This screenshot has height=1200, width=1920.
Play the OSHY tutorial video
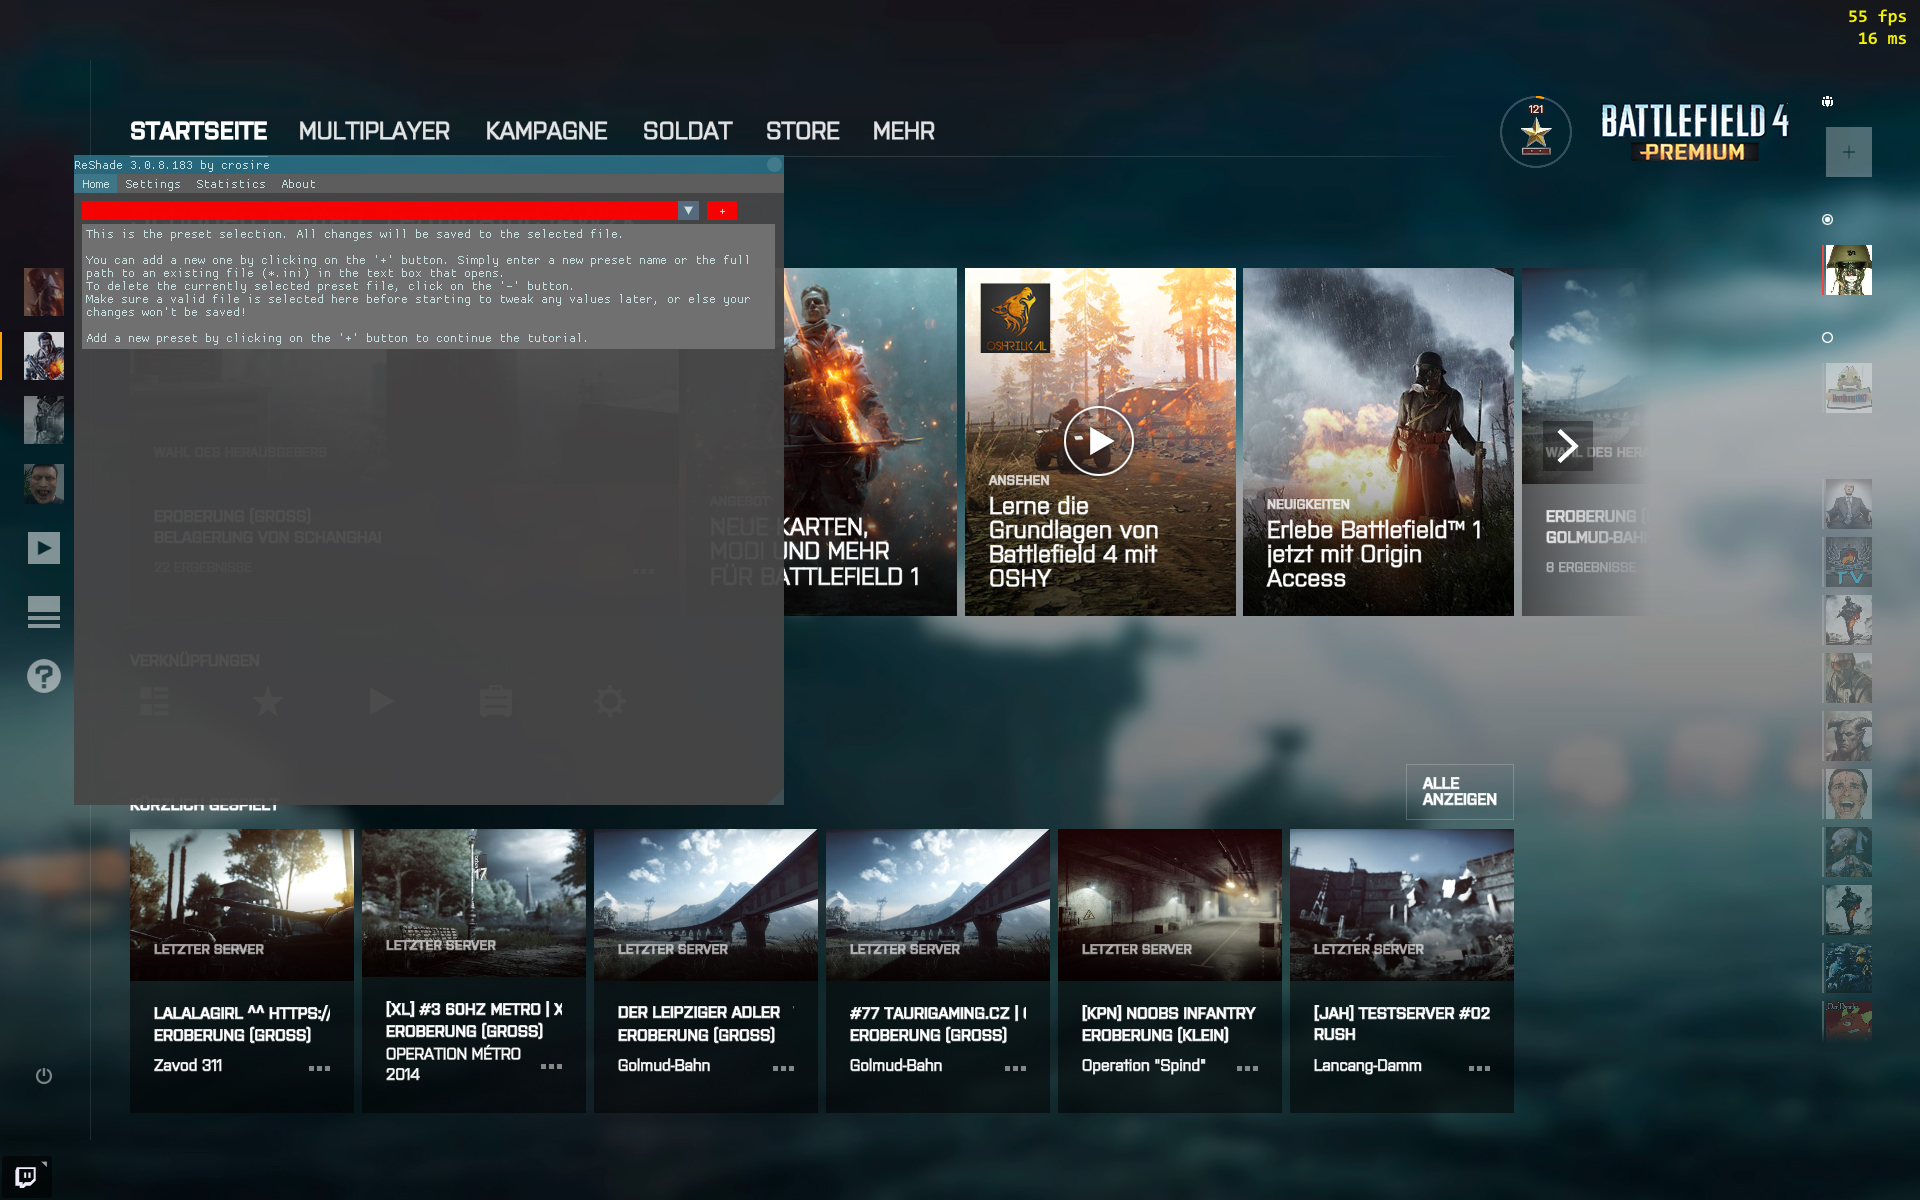tap(1098, 441)
